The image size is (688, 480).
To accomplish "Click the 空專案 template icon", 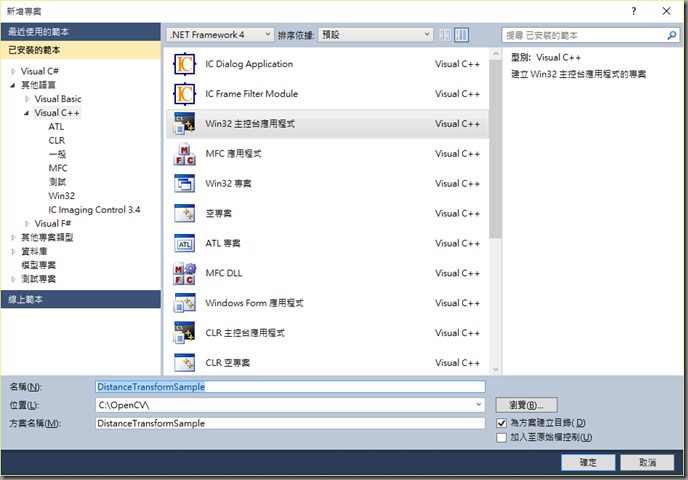I will [x=184, y=213].
